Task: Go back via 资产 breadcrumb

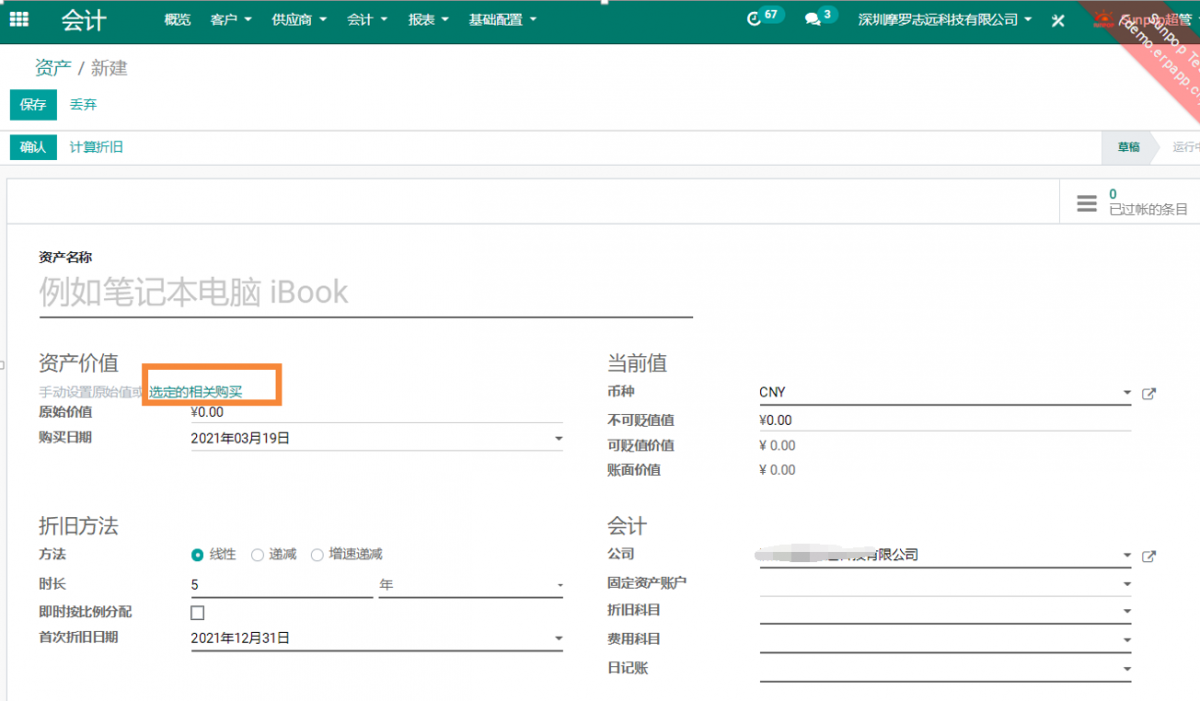Action: [53, 68]
